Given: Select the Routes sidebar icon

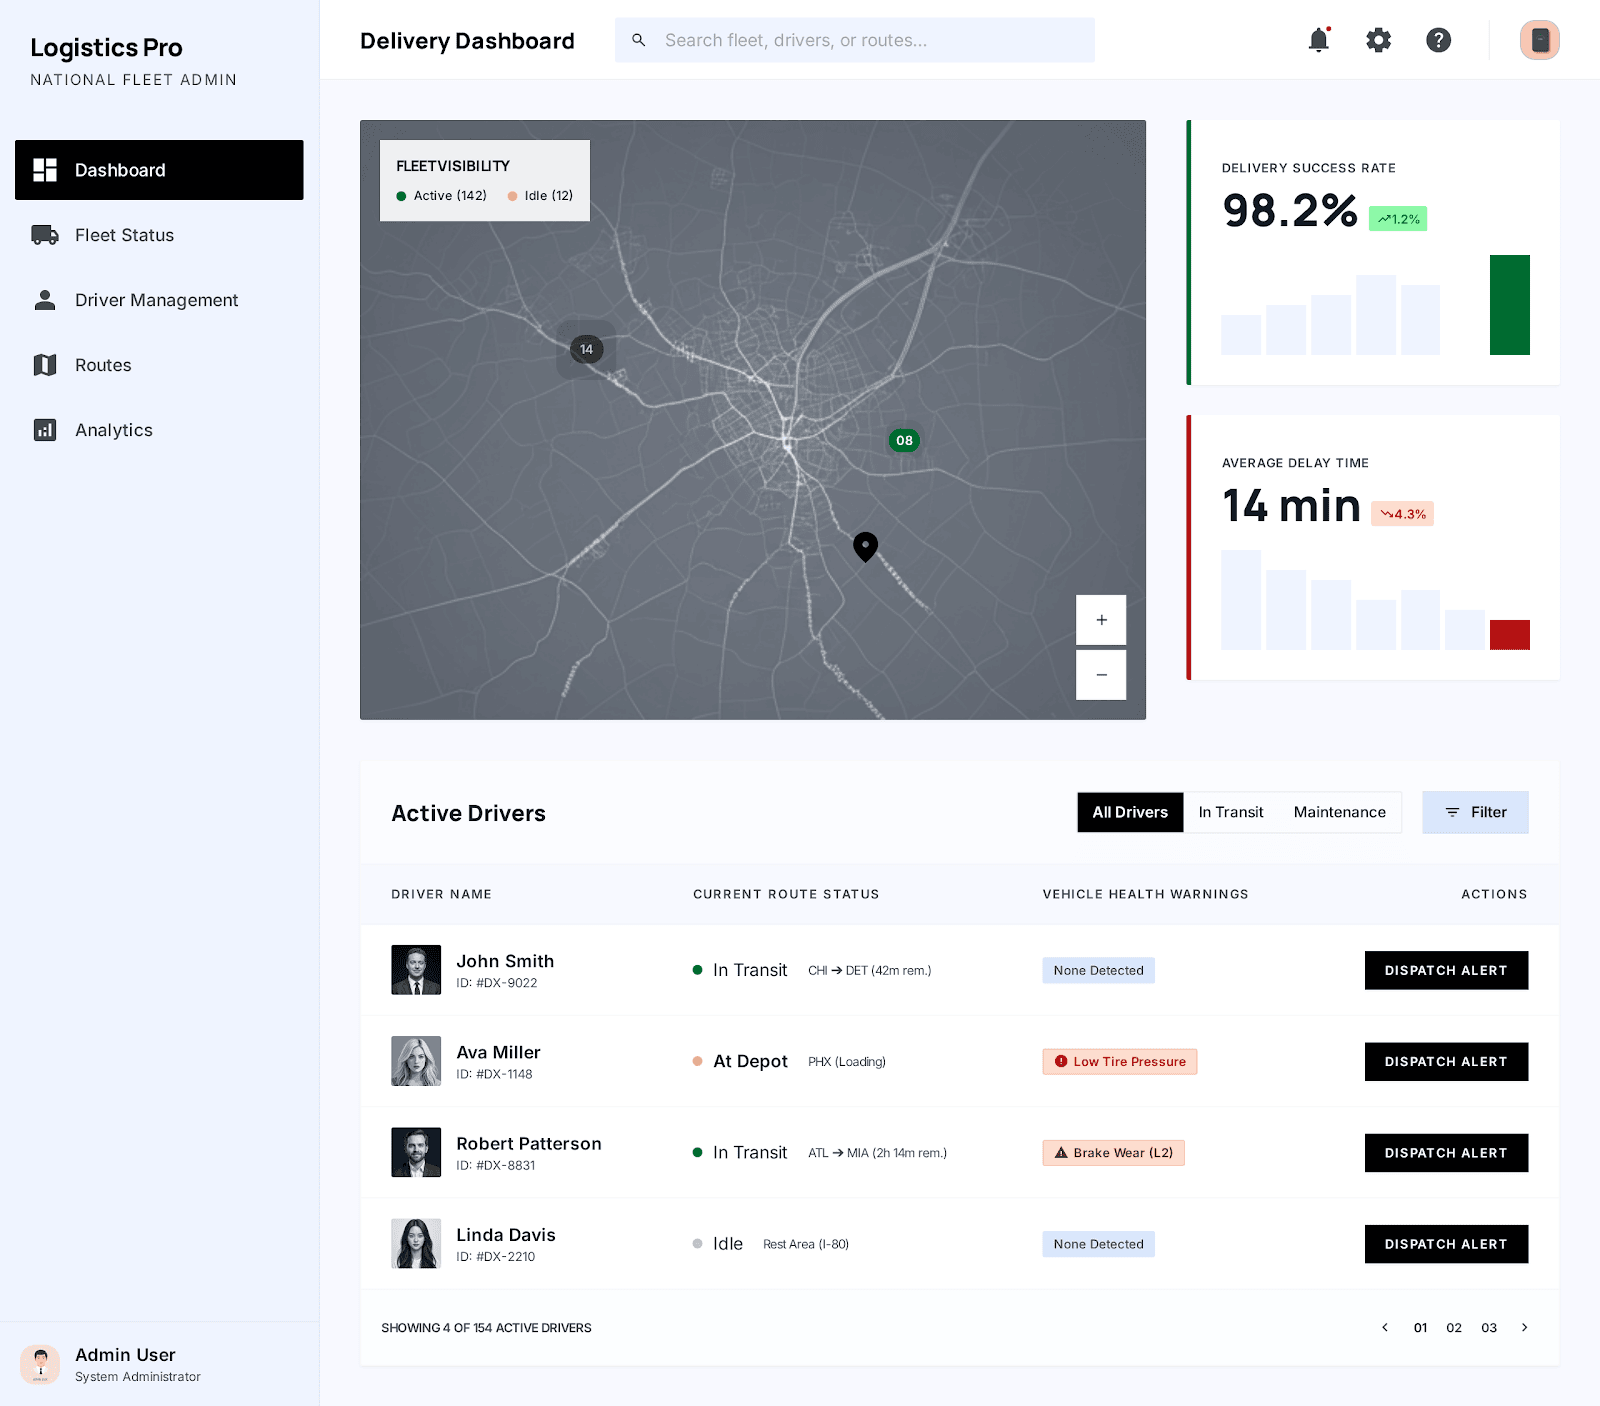Looking at the screenshot, I should (44, 365).
